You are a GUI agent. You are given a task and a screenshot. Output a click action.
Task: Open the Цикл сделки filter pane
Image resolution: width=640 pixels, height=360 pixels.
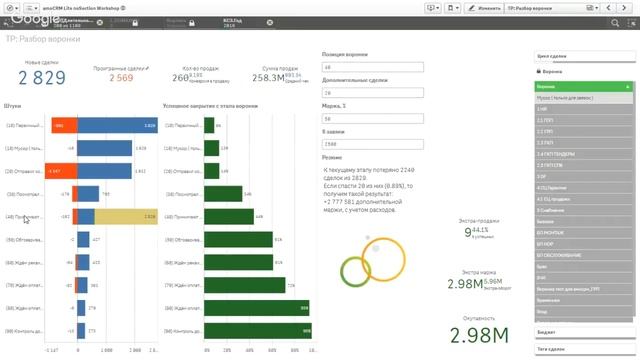[x=585, y=56]
